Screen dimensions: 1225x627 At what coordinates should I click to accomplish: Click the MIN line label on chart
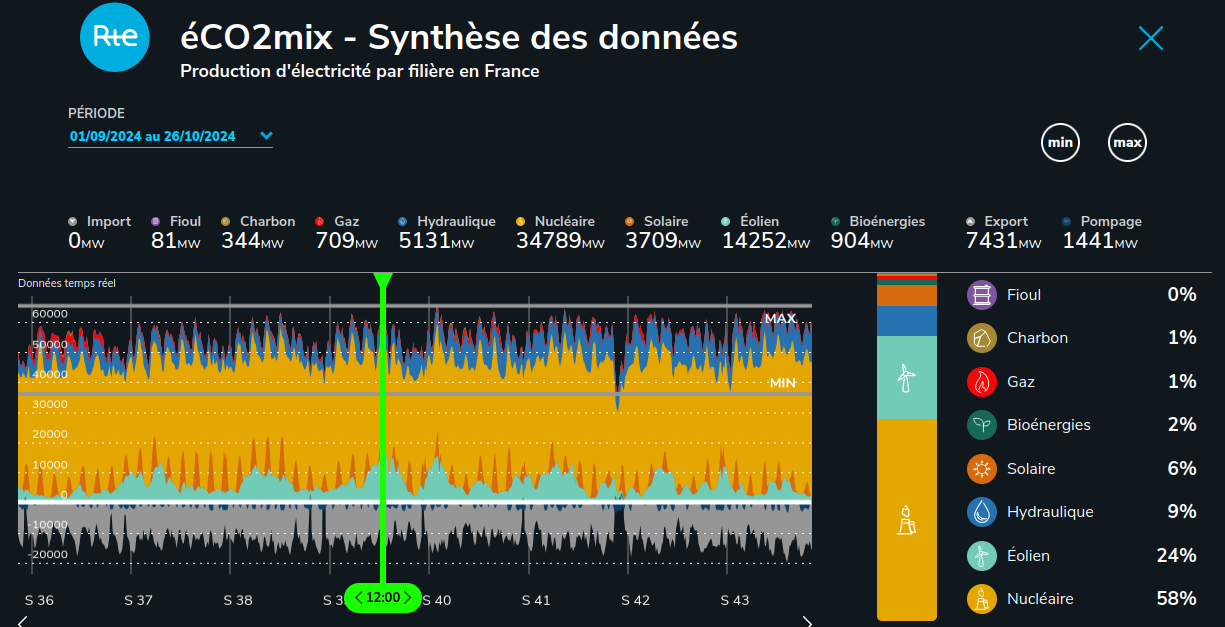[783, 383]
